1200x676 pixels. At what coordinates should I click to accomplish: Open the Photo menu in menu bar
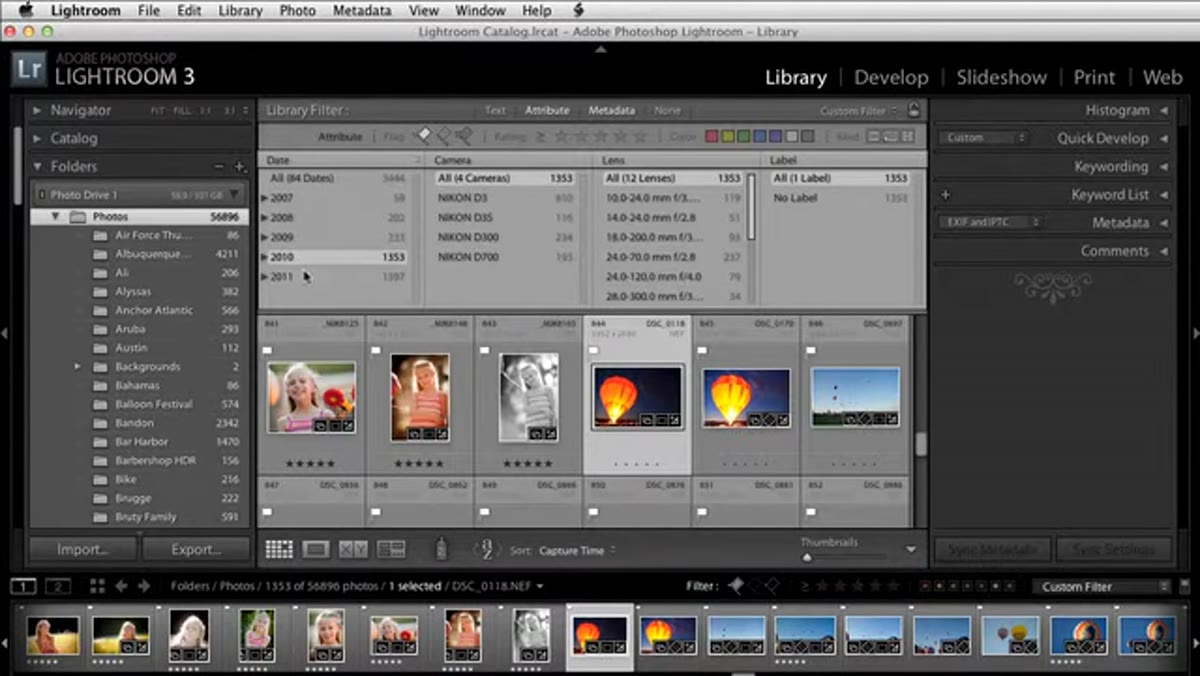(298, 11)
